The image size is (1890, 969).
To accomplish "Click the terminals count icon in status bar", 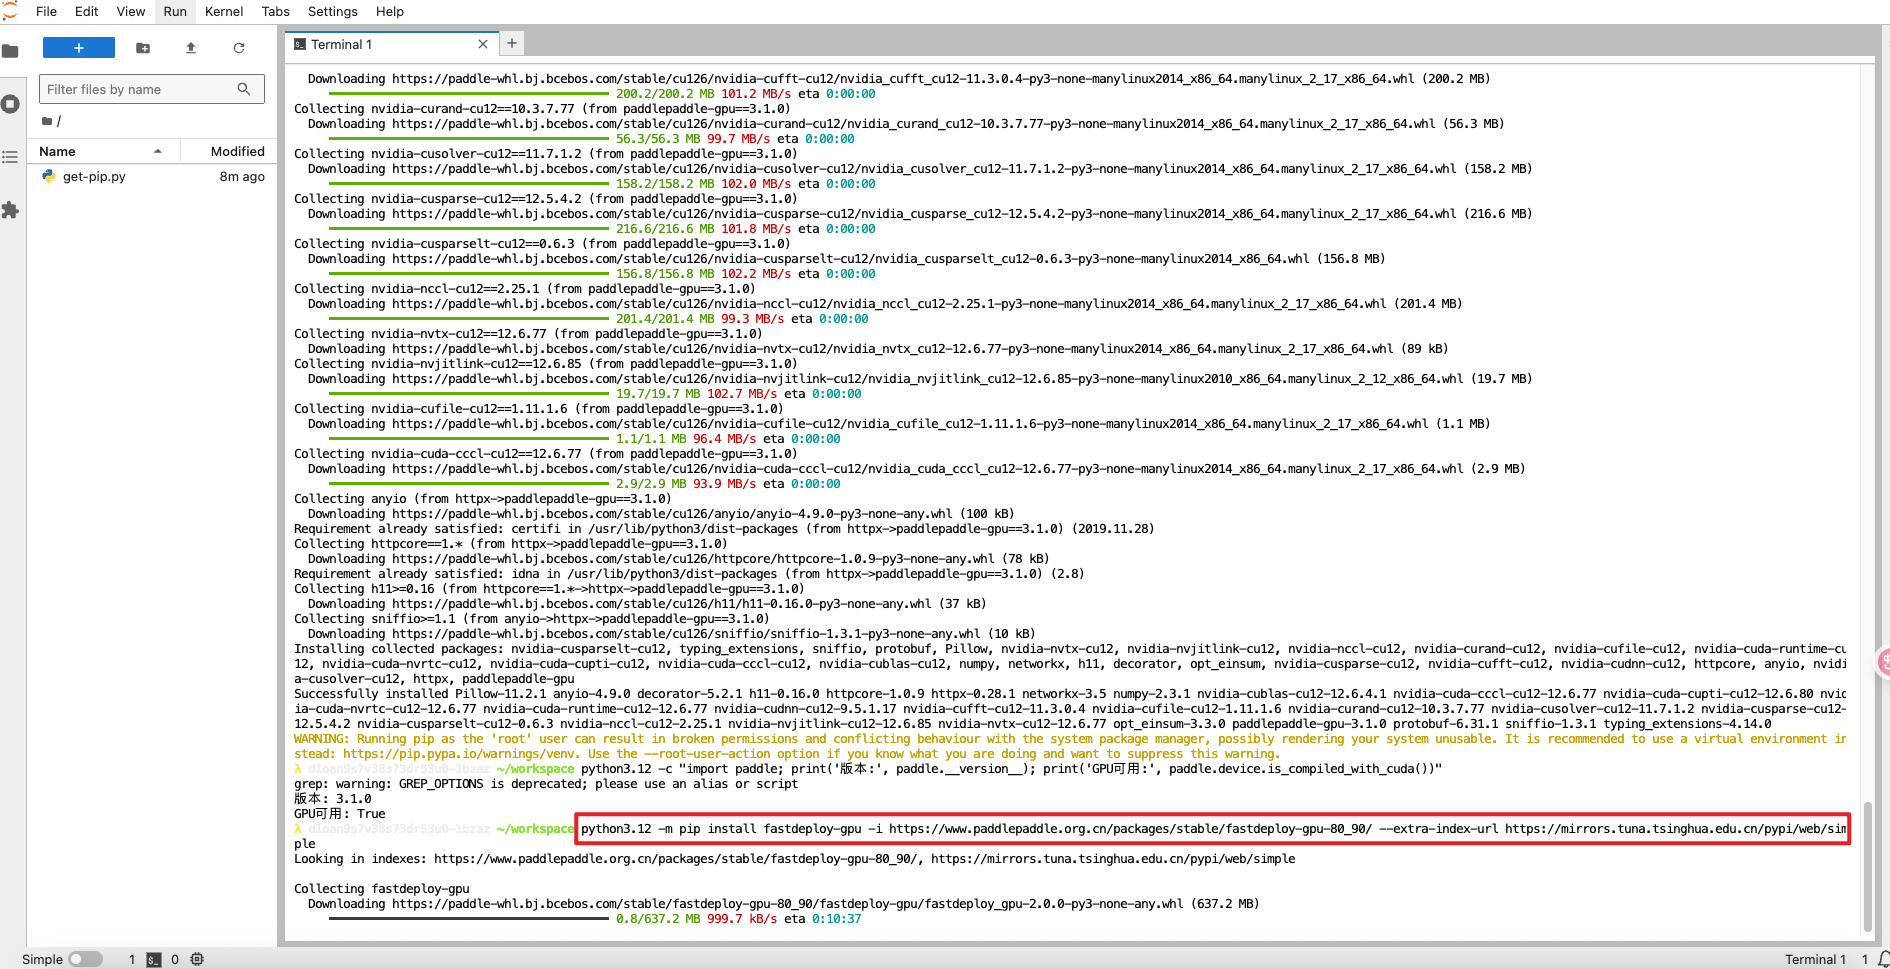I will pyautogui.click(x=154, y=959).
